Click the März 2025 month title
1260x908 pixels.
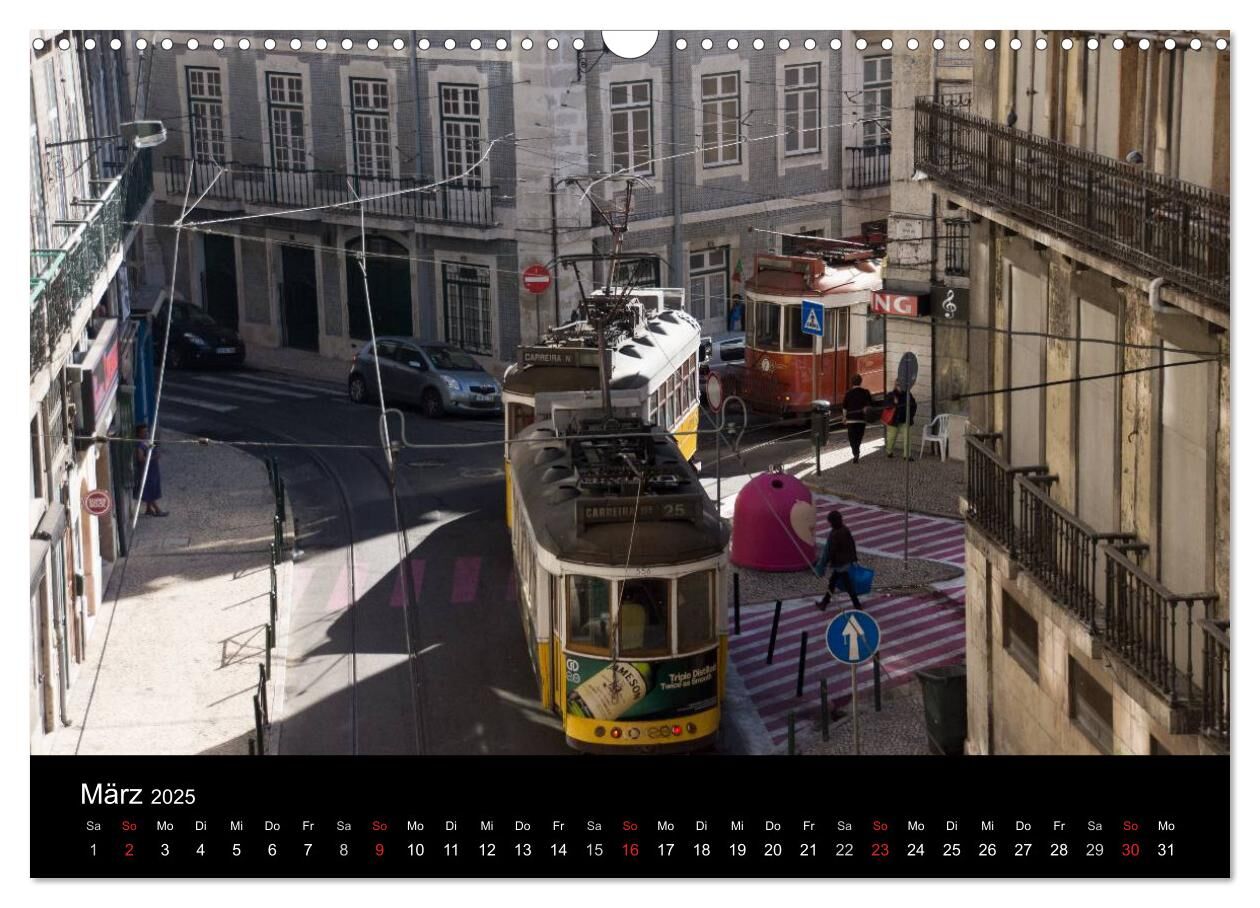(x=138, y=795)
